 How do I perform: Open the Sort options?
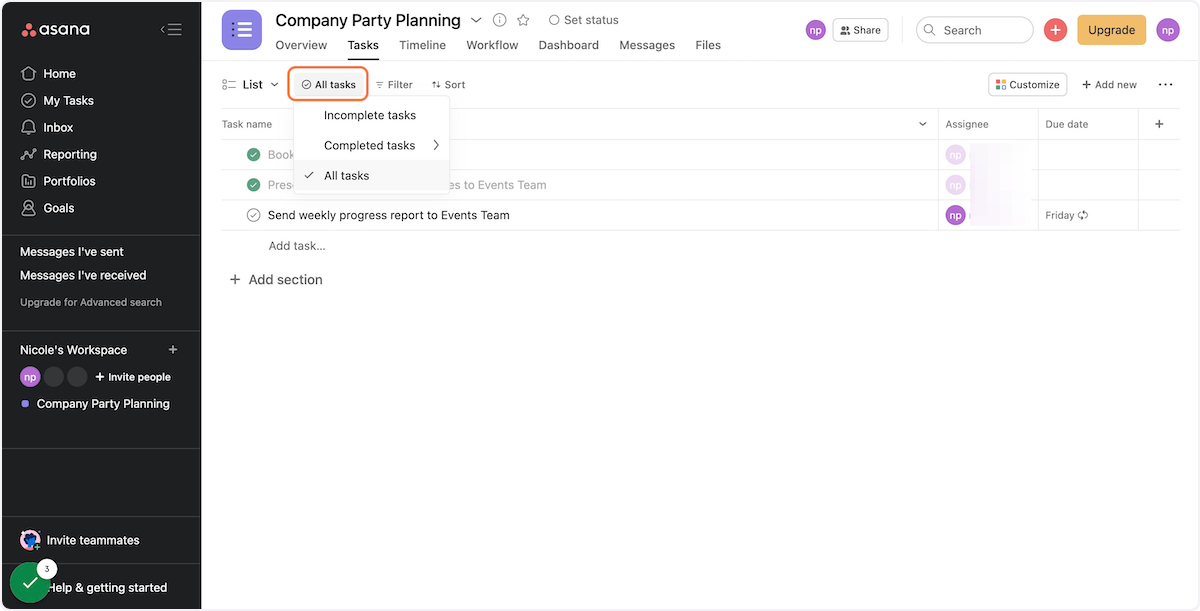(448, 85)
